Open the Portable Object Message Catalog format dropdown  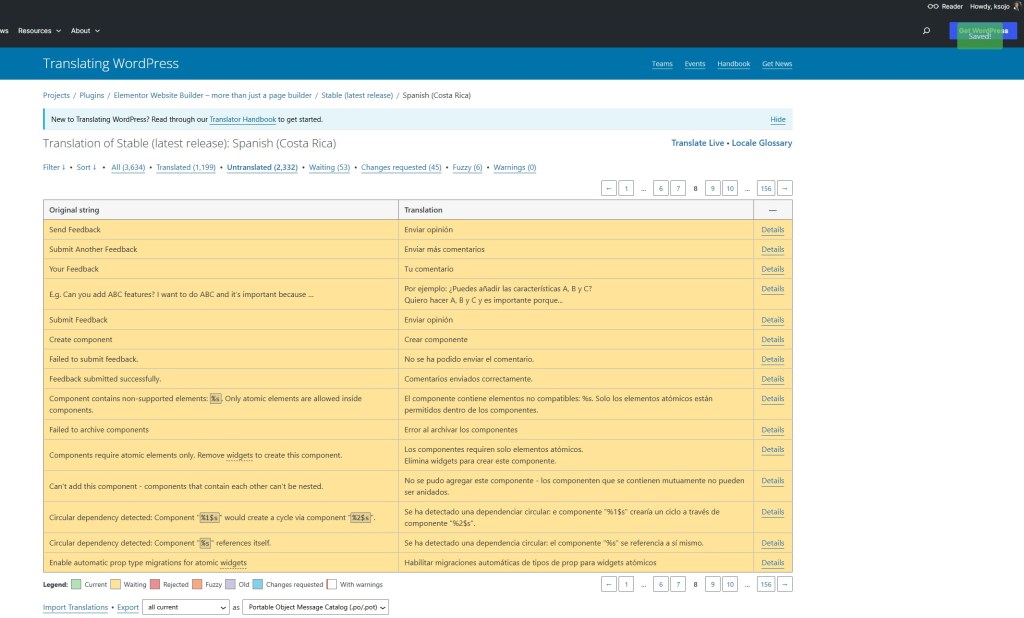pyautogui.click(x=315, y=607)
